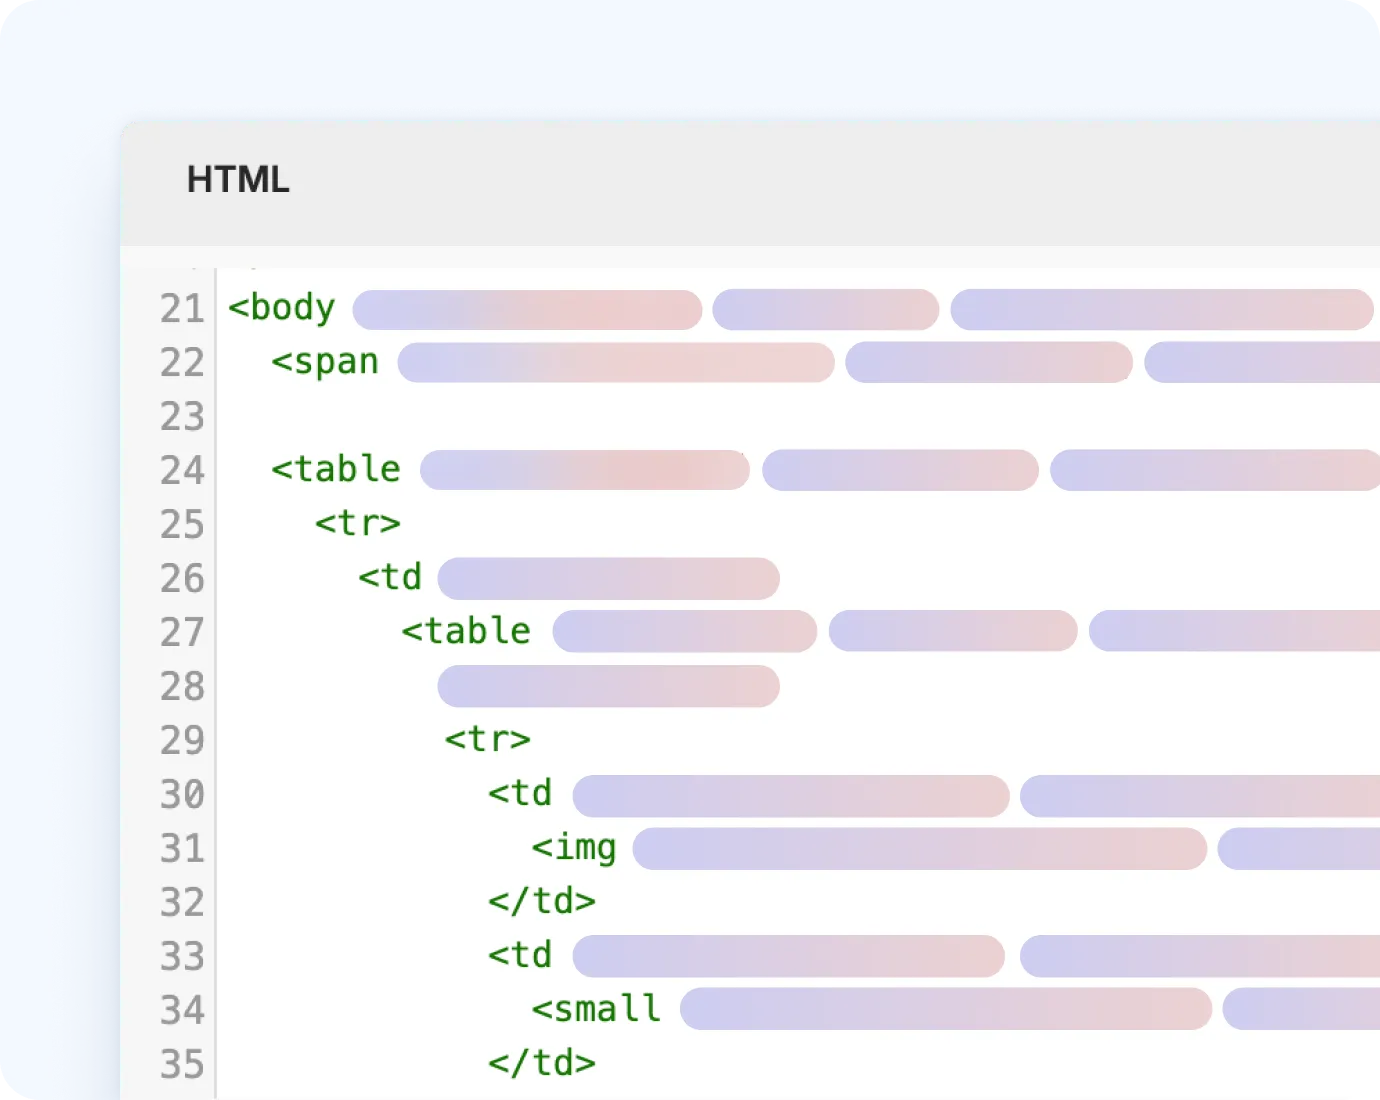Click the tr tag on line 25
The image size is (1380, 1100).
(x=358, y=522)
